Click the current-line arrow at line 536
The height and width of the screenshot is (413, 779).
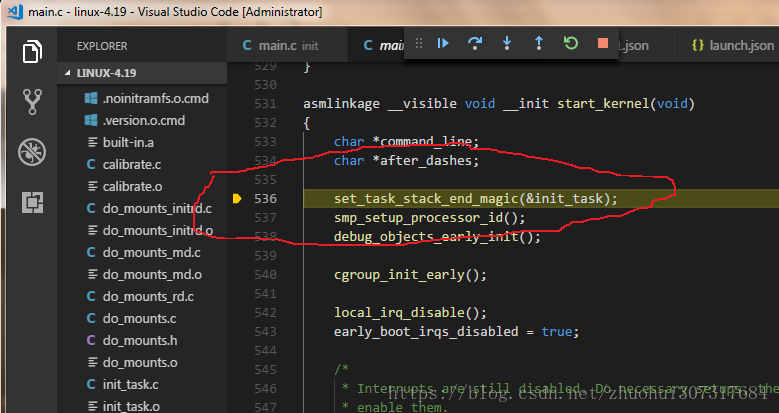tap(237, 199)
